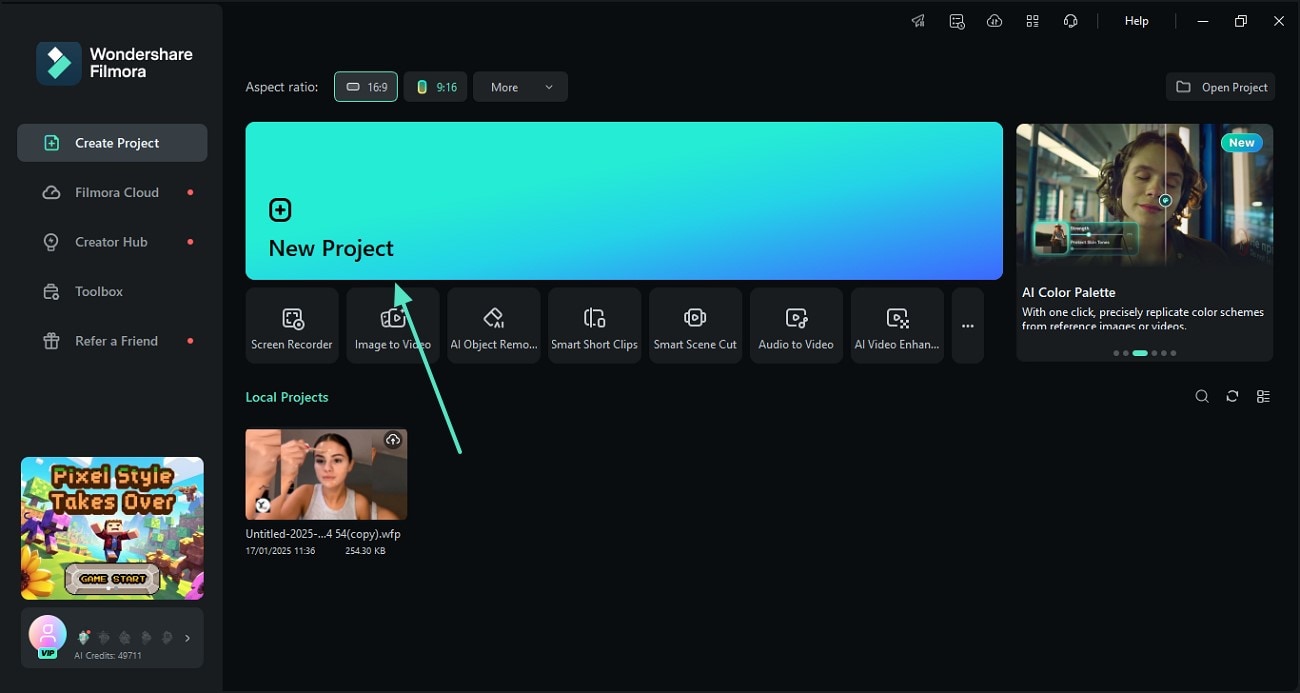Select 16:9 aspect ratio
This screenshot has width=1300, height=693.
coord(366,87)
